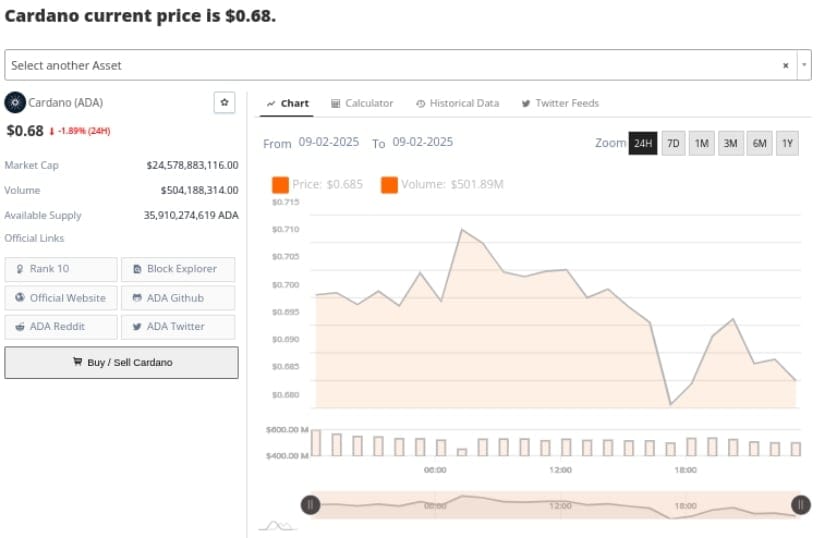Click the small chart thumbnail icon below the volume bars
The width and height of the screenshot is (825, 538).
point(276,525)
